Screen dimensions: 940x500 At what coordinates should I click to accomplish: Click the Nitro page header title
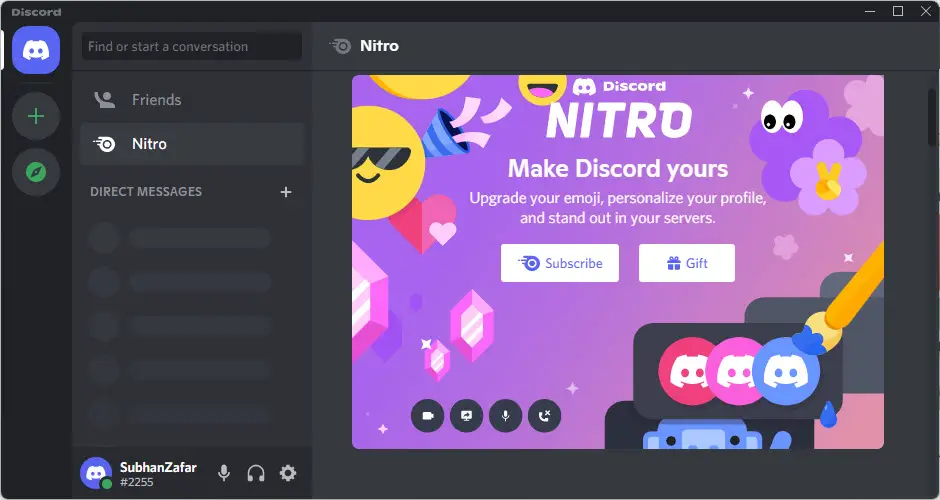[x=379, y=46]
